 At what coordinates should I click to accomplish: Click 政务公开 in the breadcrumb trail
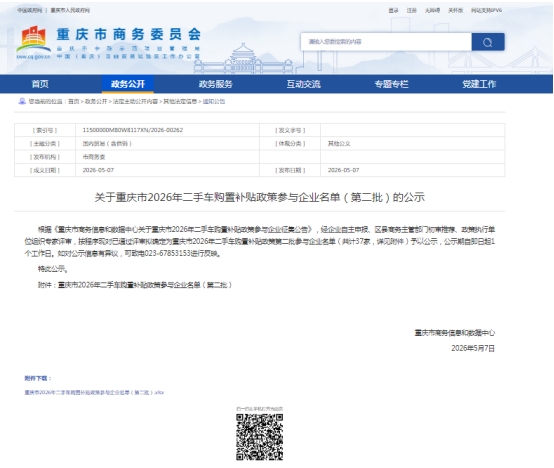click(96, 101)
